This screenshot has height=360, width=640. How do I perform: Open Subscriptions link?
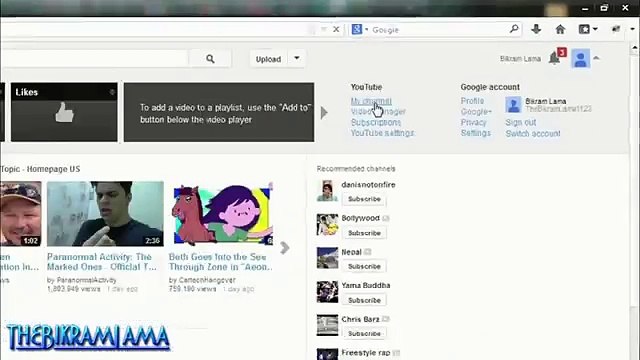point(376,122)
